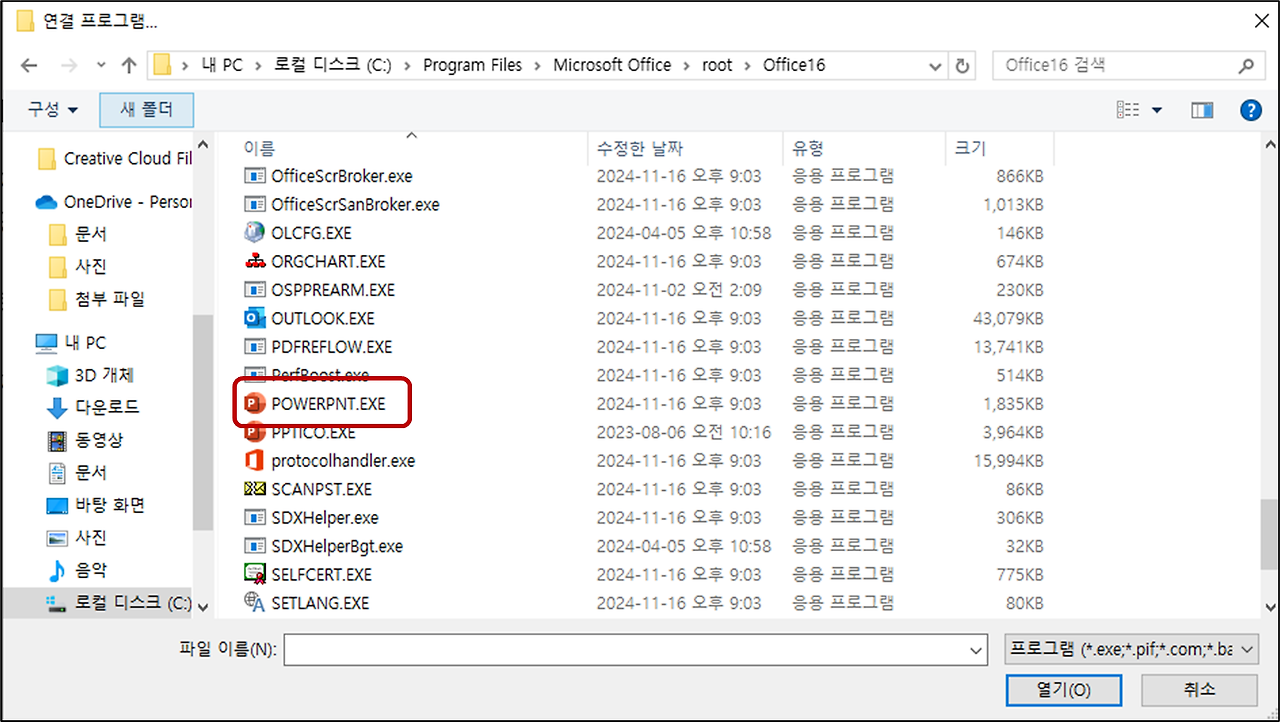This screenshot has width=1280, height=722.
Task: Click the 2023-08-06 오전 10:16 date
Action: click(684, 432)
